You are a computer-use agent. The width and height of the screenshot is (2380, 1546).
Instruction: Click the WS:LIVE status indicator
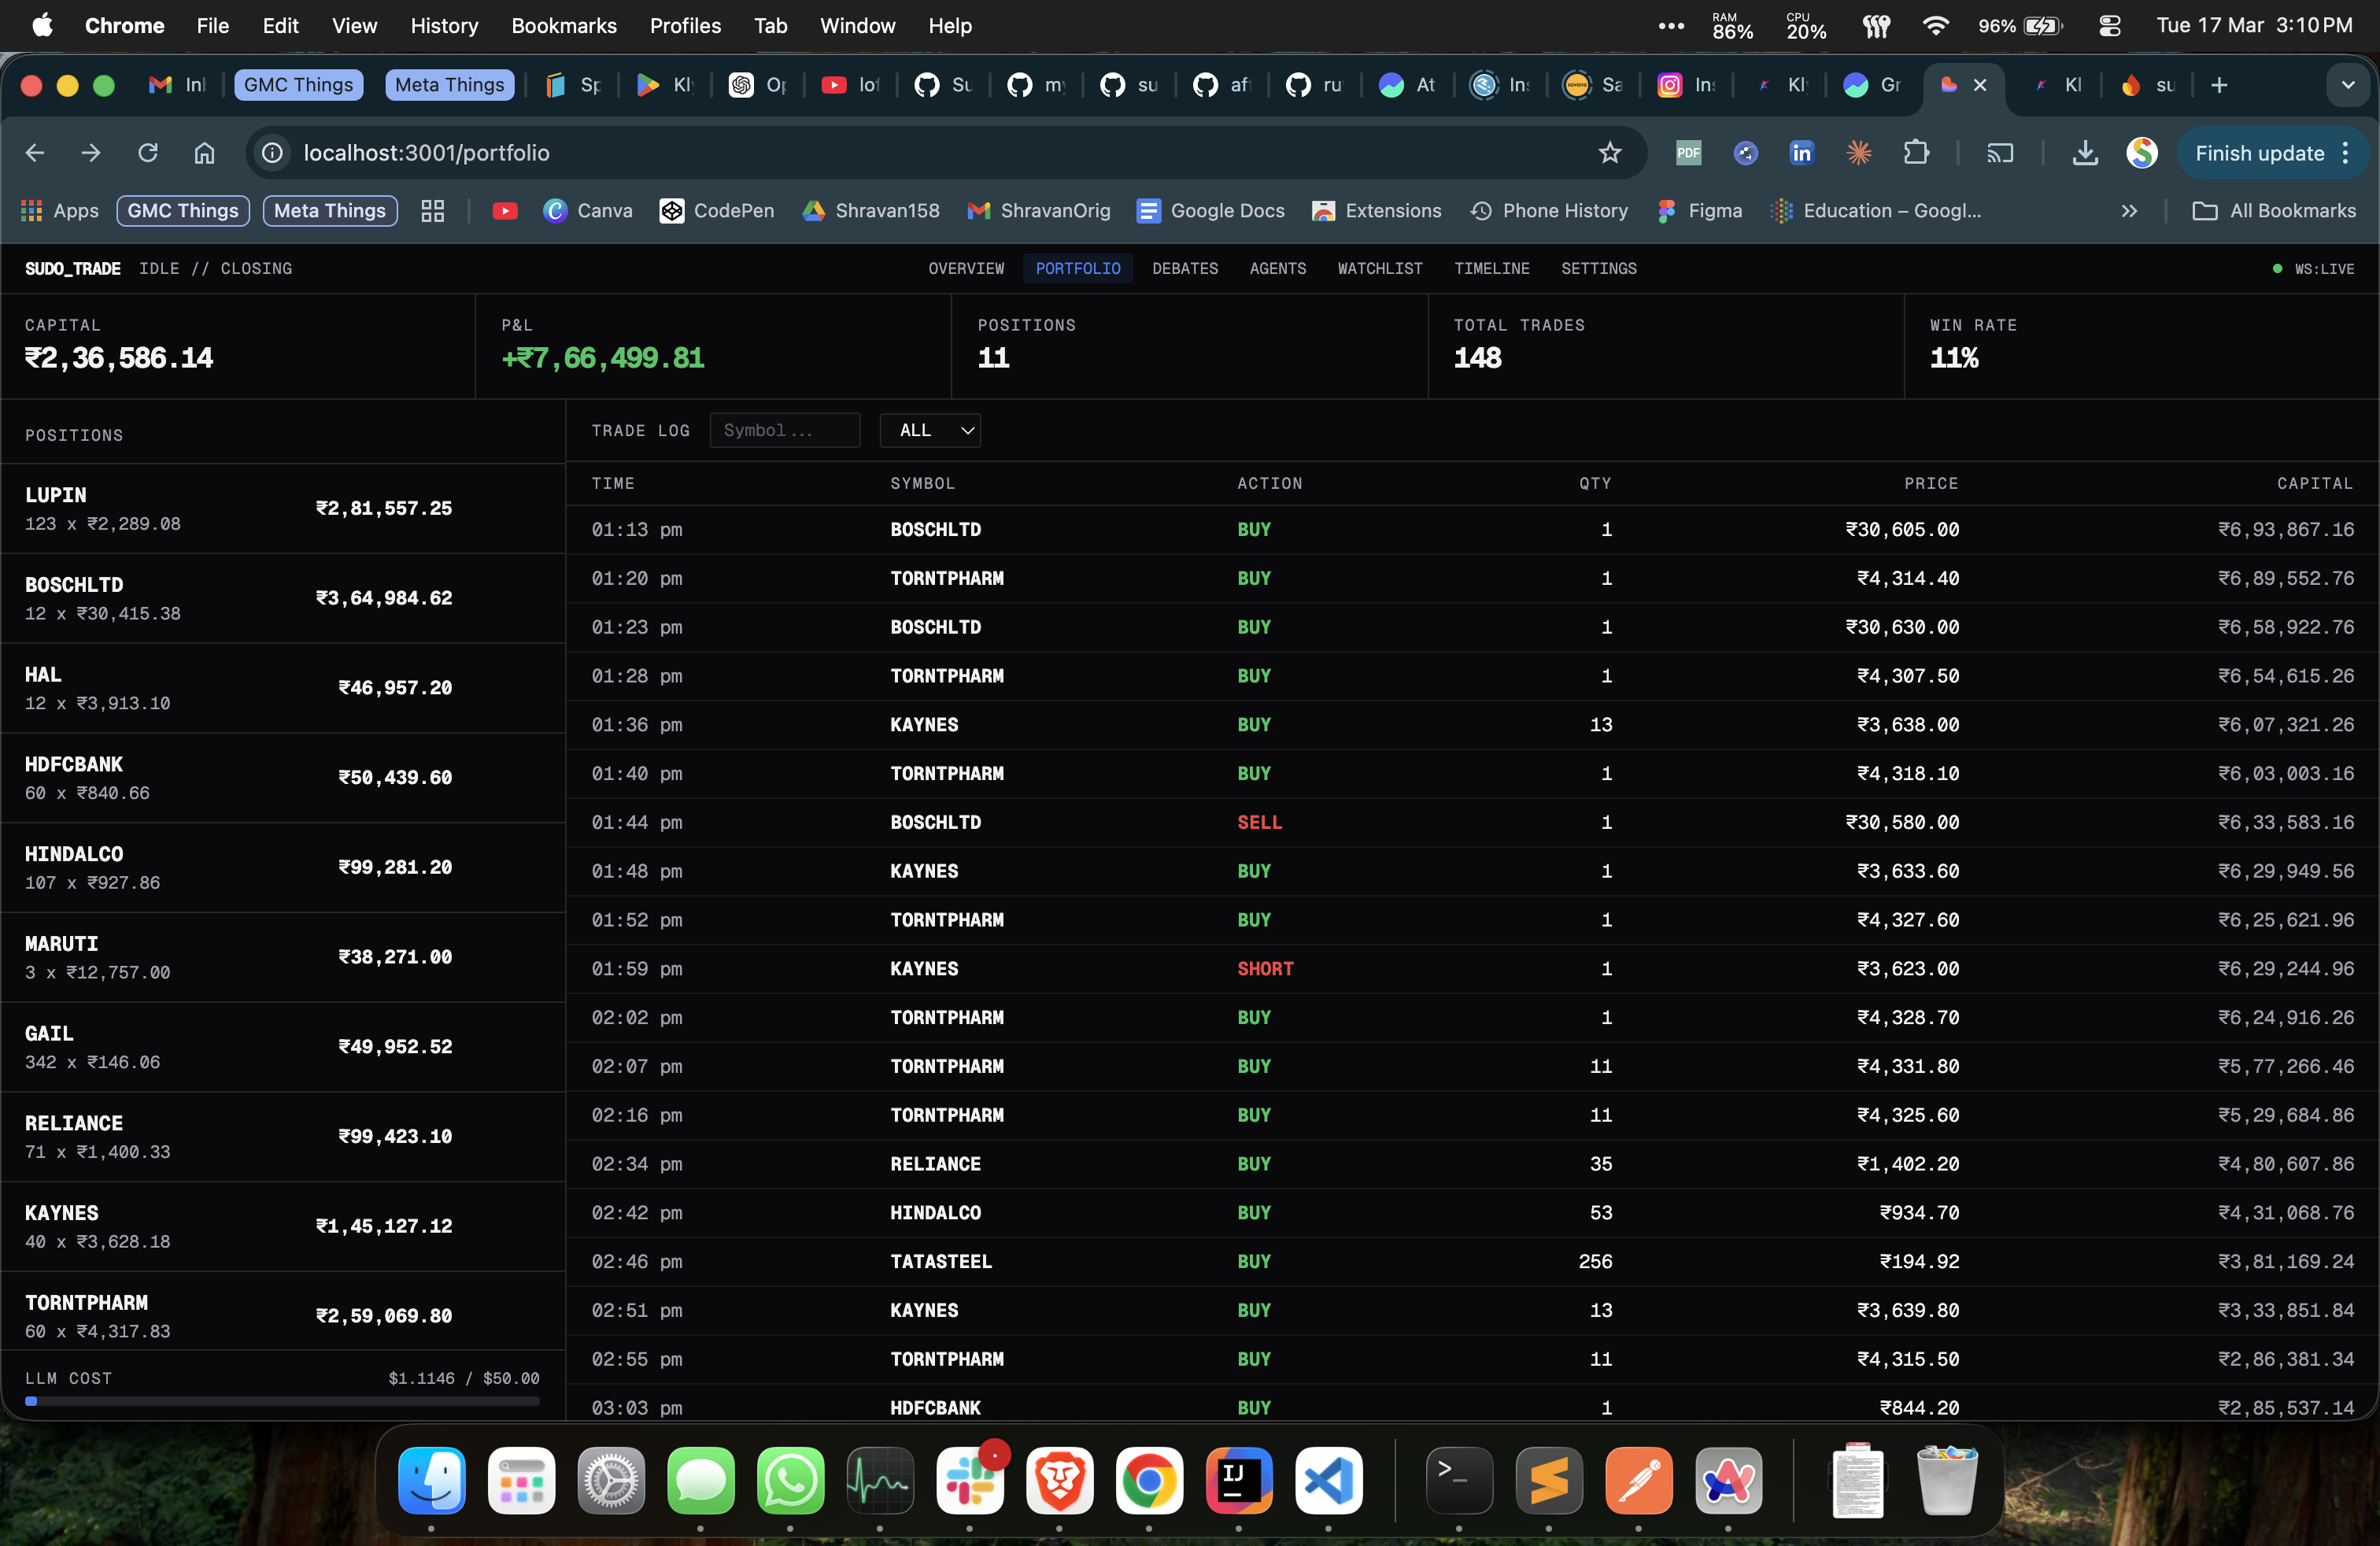[2314, 268]
